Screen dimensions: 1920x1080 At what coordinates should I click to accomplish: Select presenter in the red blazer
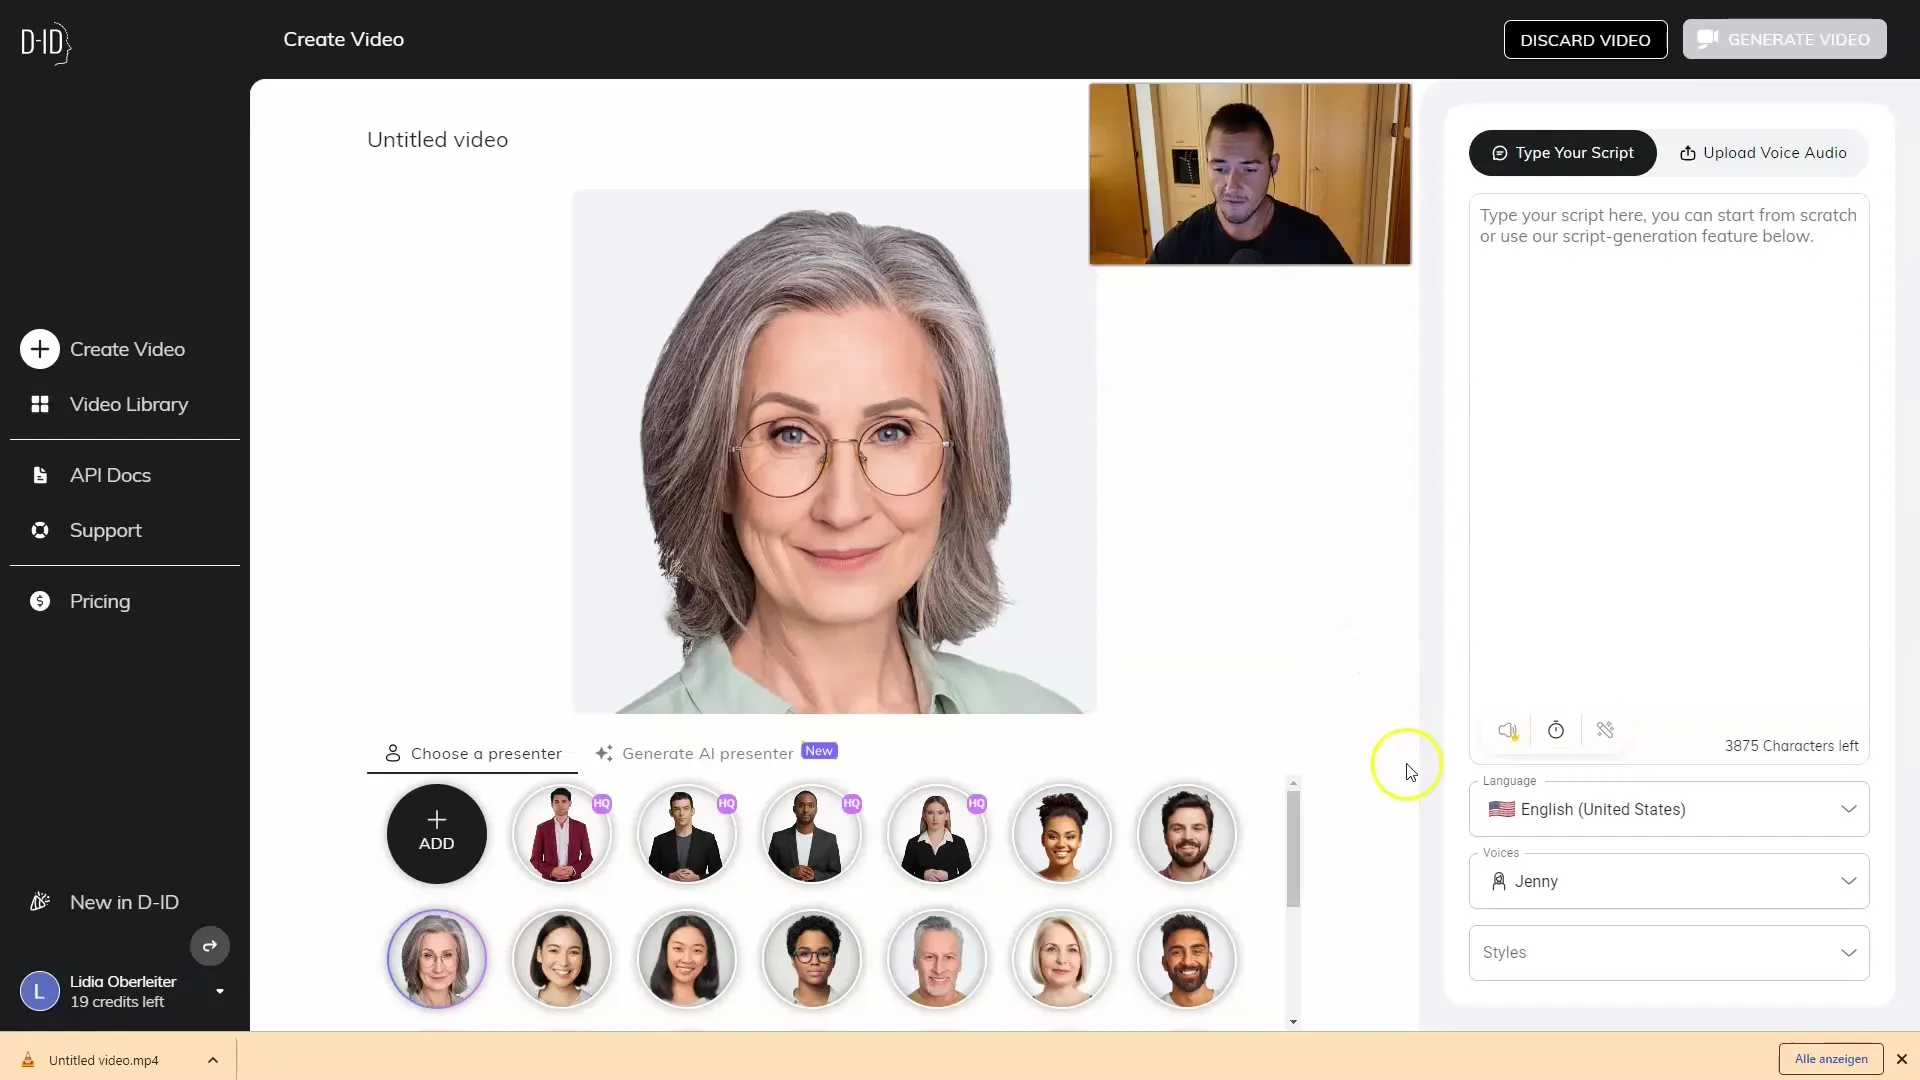click(562, 834)
